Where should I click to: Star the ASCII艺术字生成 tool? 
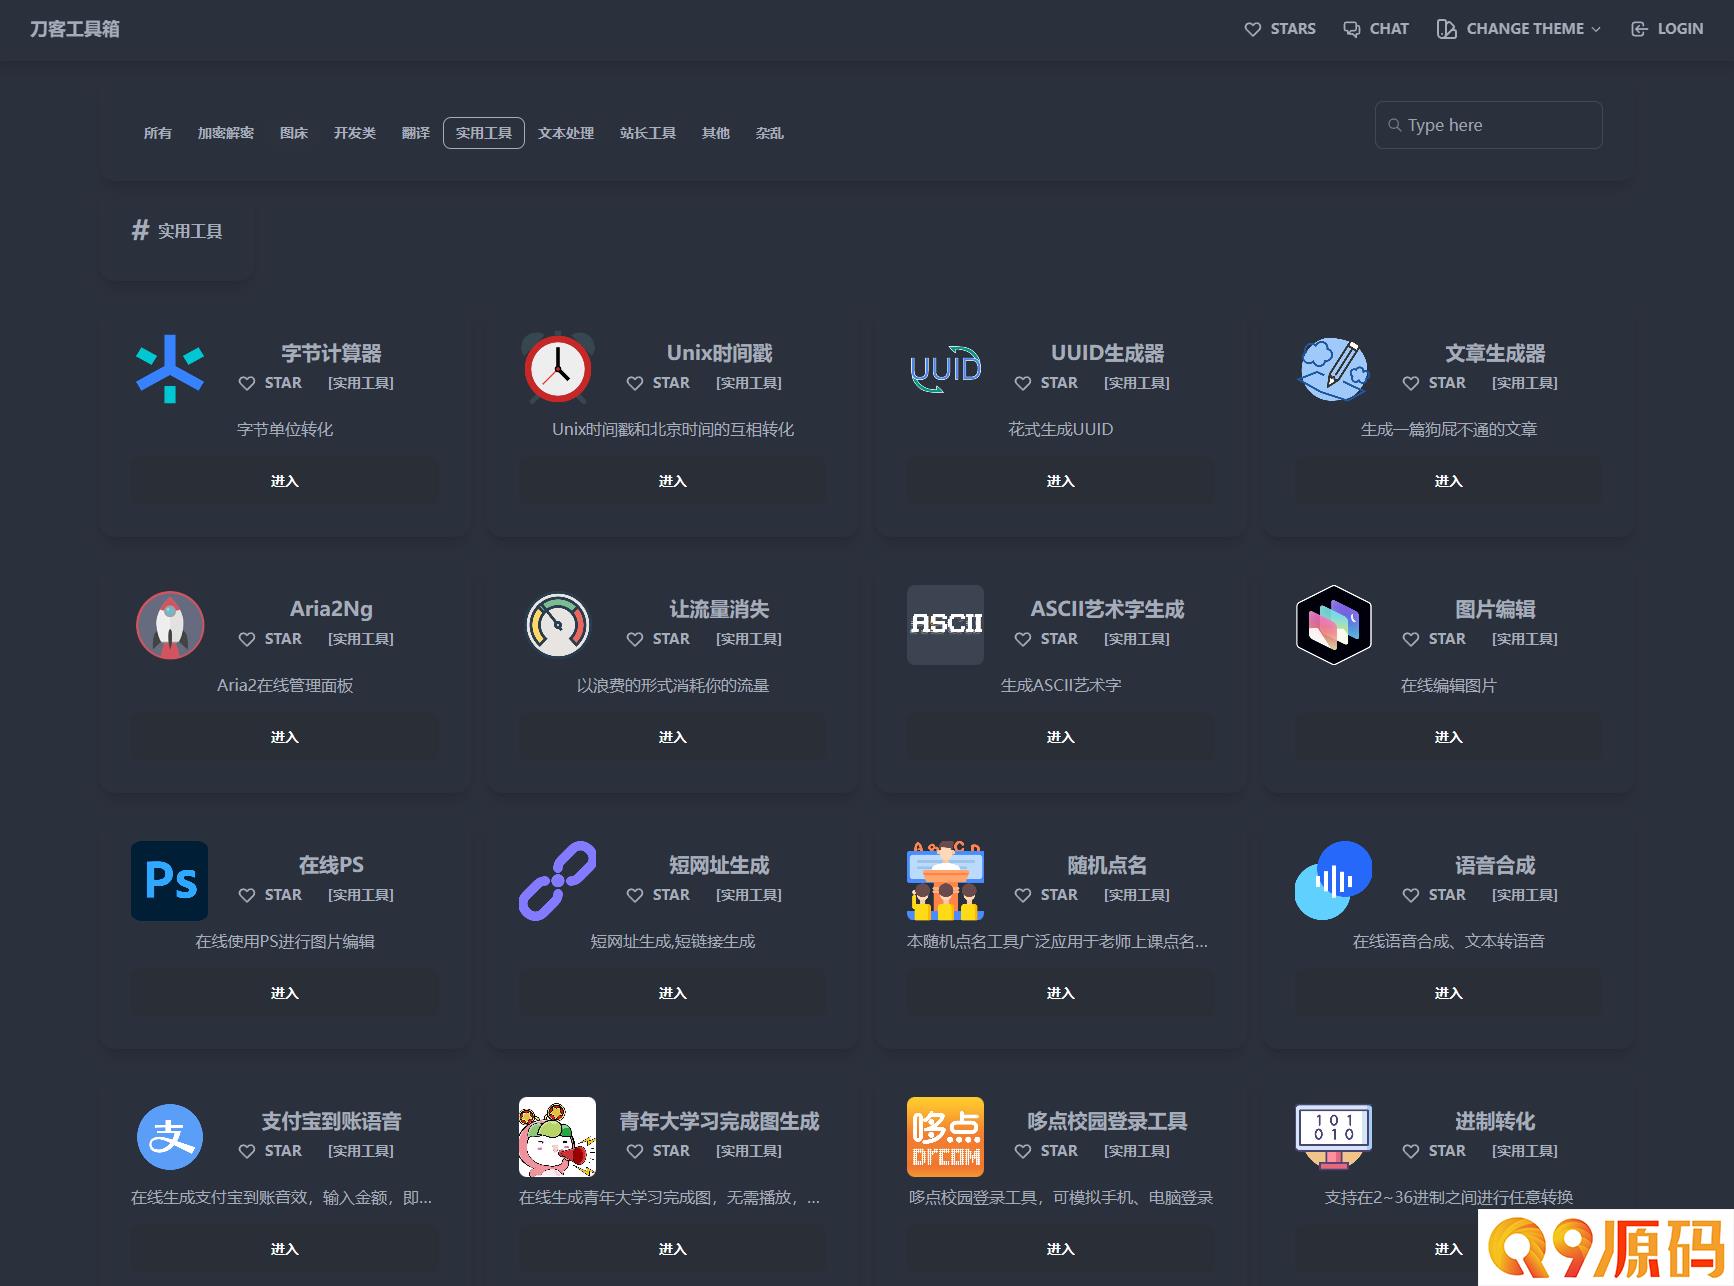(1046, 639)
